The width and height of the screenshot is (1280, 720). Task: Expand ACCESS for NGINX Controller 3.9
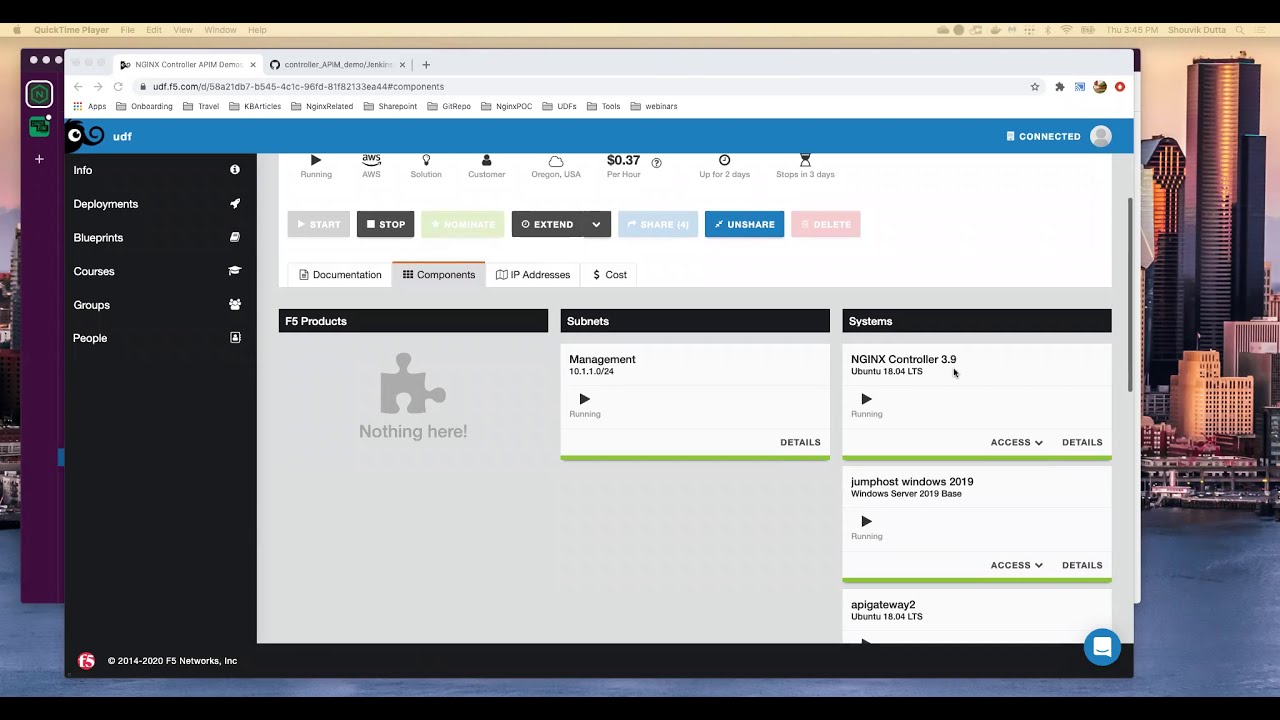pos(1017,442)
